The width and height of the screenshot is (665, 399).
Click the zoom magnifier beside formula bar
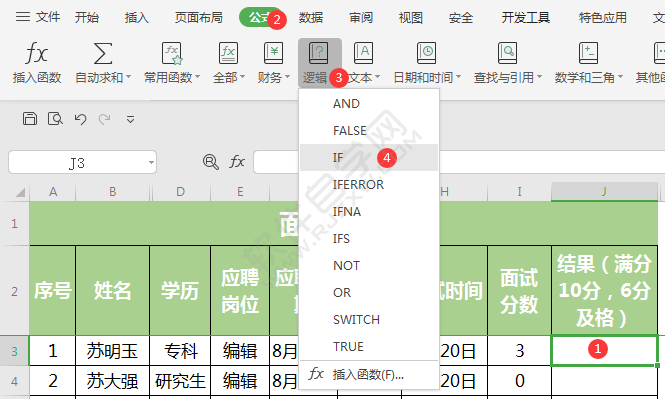pos(210,162)
